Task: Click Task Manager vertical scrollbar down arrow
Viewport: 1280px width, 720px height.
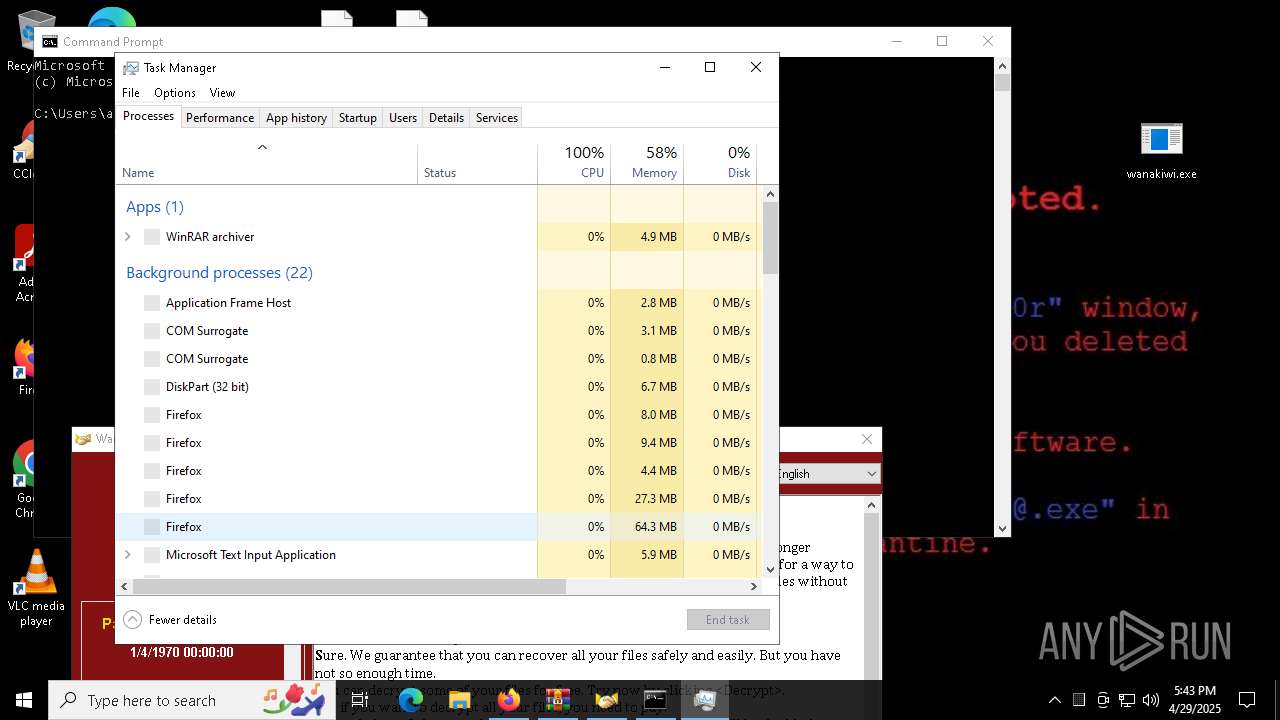Action: [x=770, y=569]
